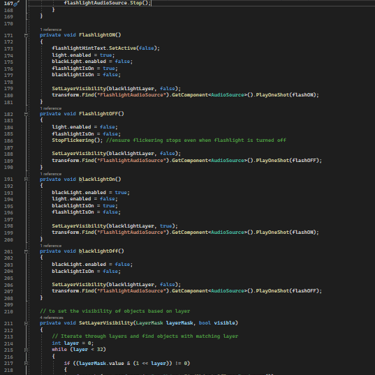Click 'blacklightIsOn = false;' on line 204
This screenshot has width=375, height=375.
86,271
